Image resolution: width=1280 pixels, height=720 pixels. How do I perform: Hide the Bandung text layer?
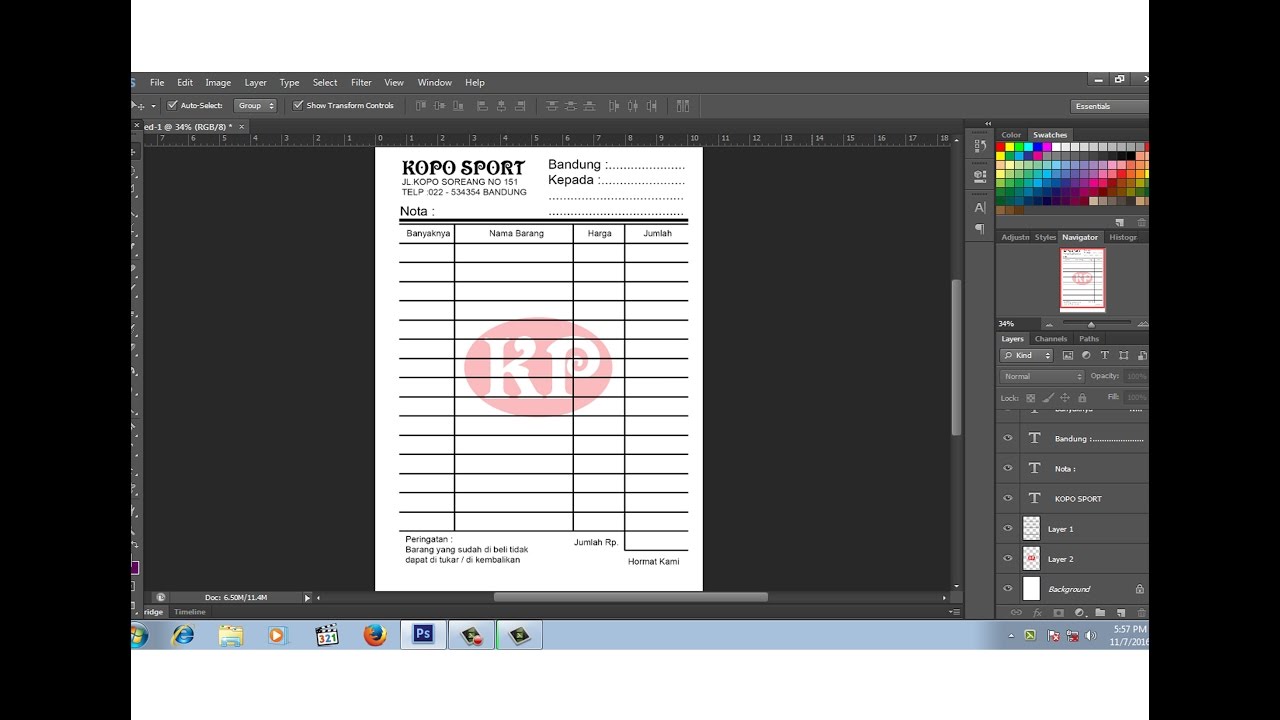tap(1008, 438)
